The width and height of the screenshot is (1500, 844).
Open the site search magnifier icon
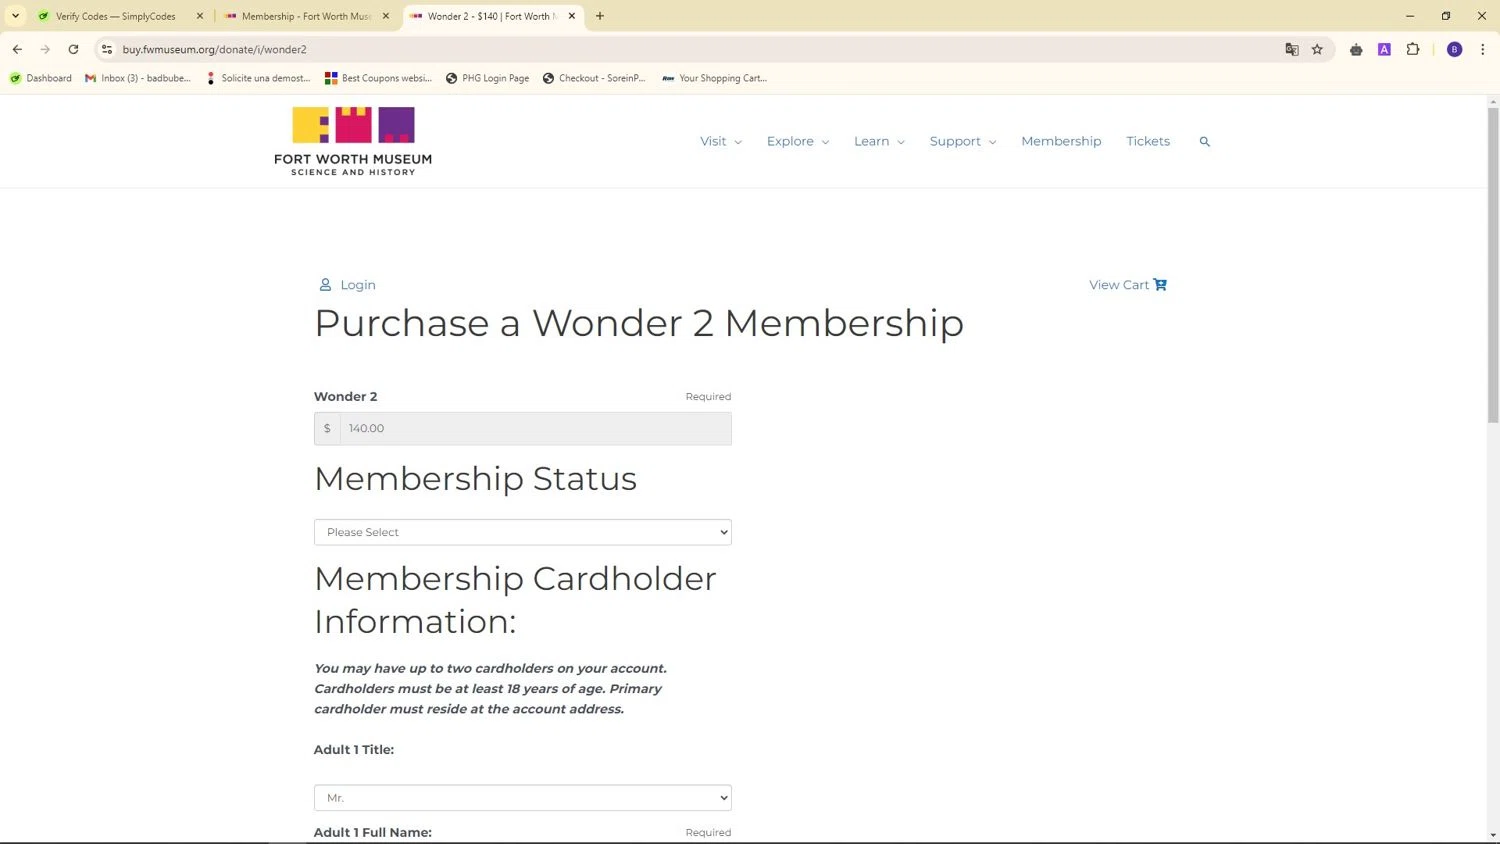pos(1204,142)
